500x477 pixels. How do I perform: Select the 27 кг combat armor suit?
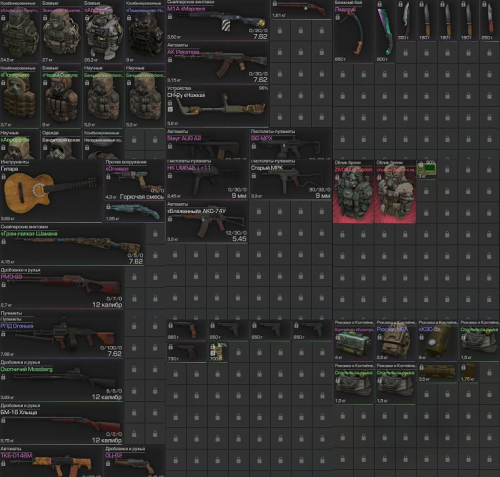pos(61,31)
